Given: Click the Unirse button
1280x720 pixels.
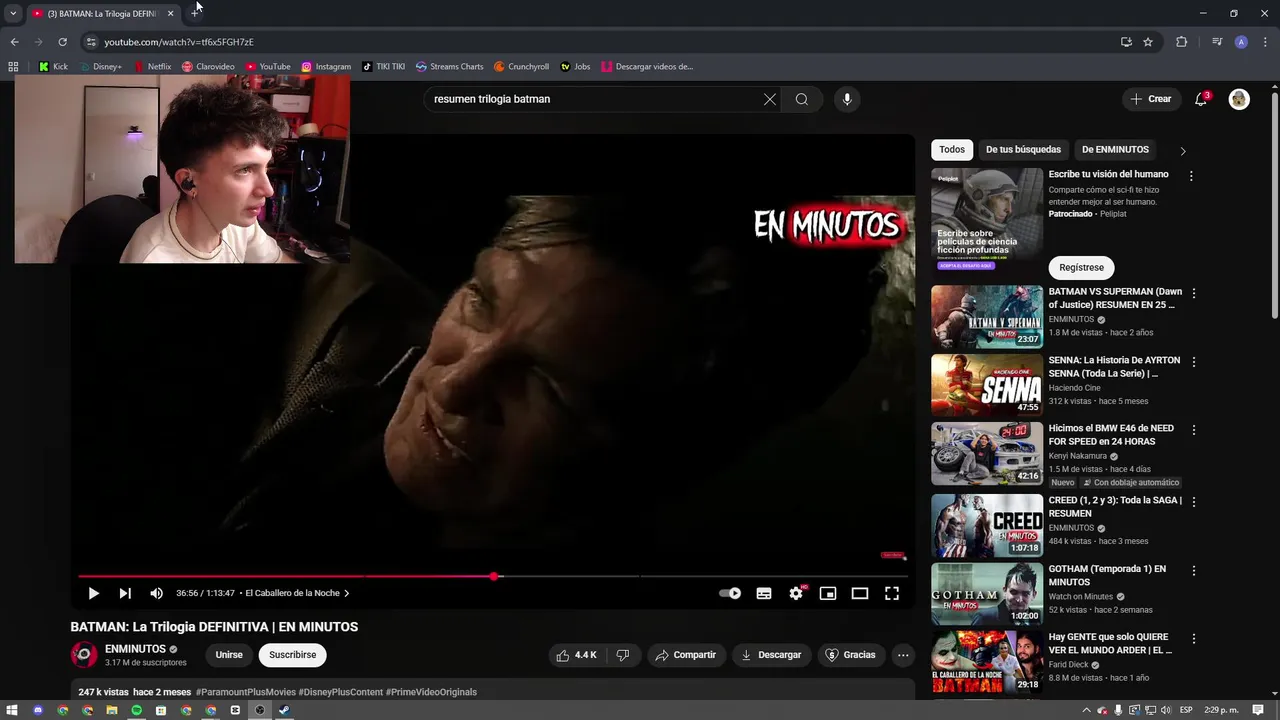Looking at the screenshot, I should 229,655.
